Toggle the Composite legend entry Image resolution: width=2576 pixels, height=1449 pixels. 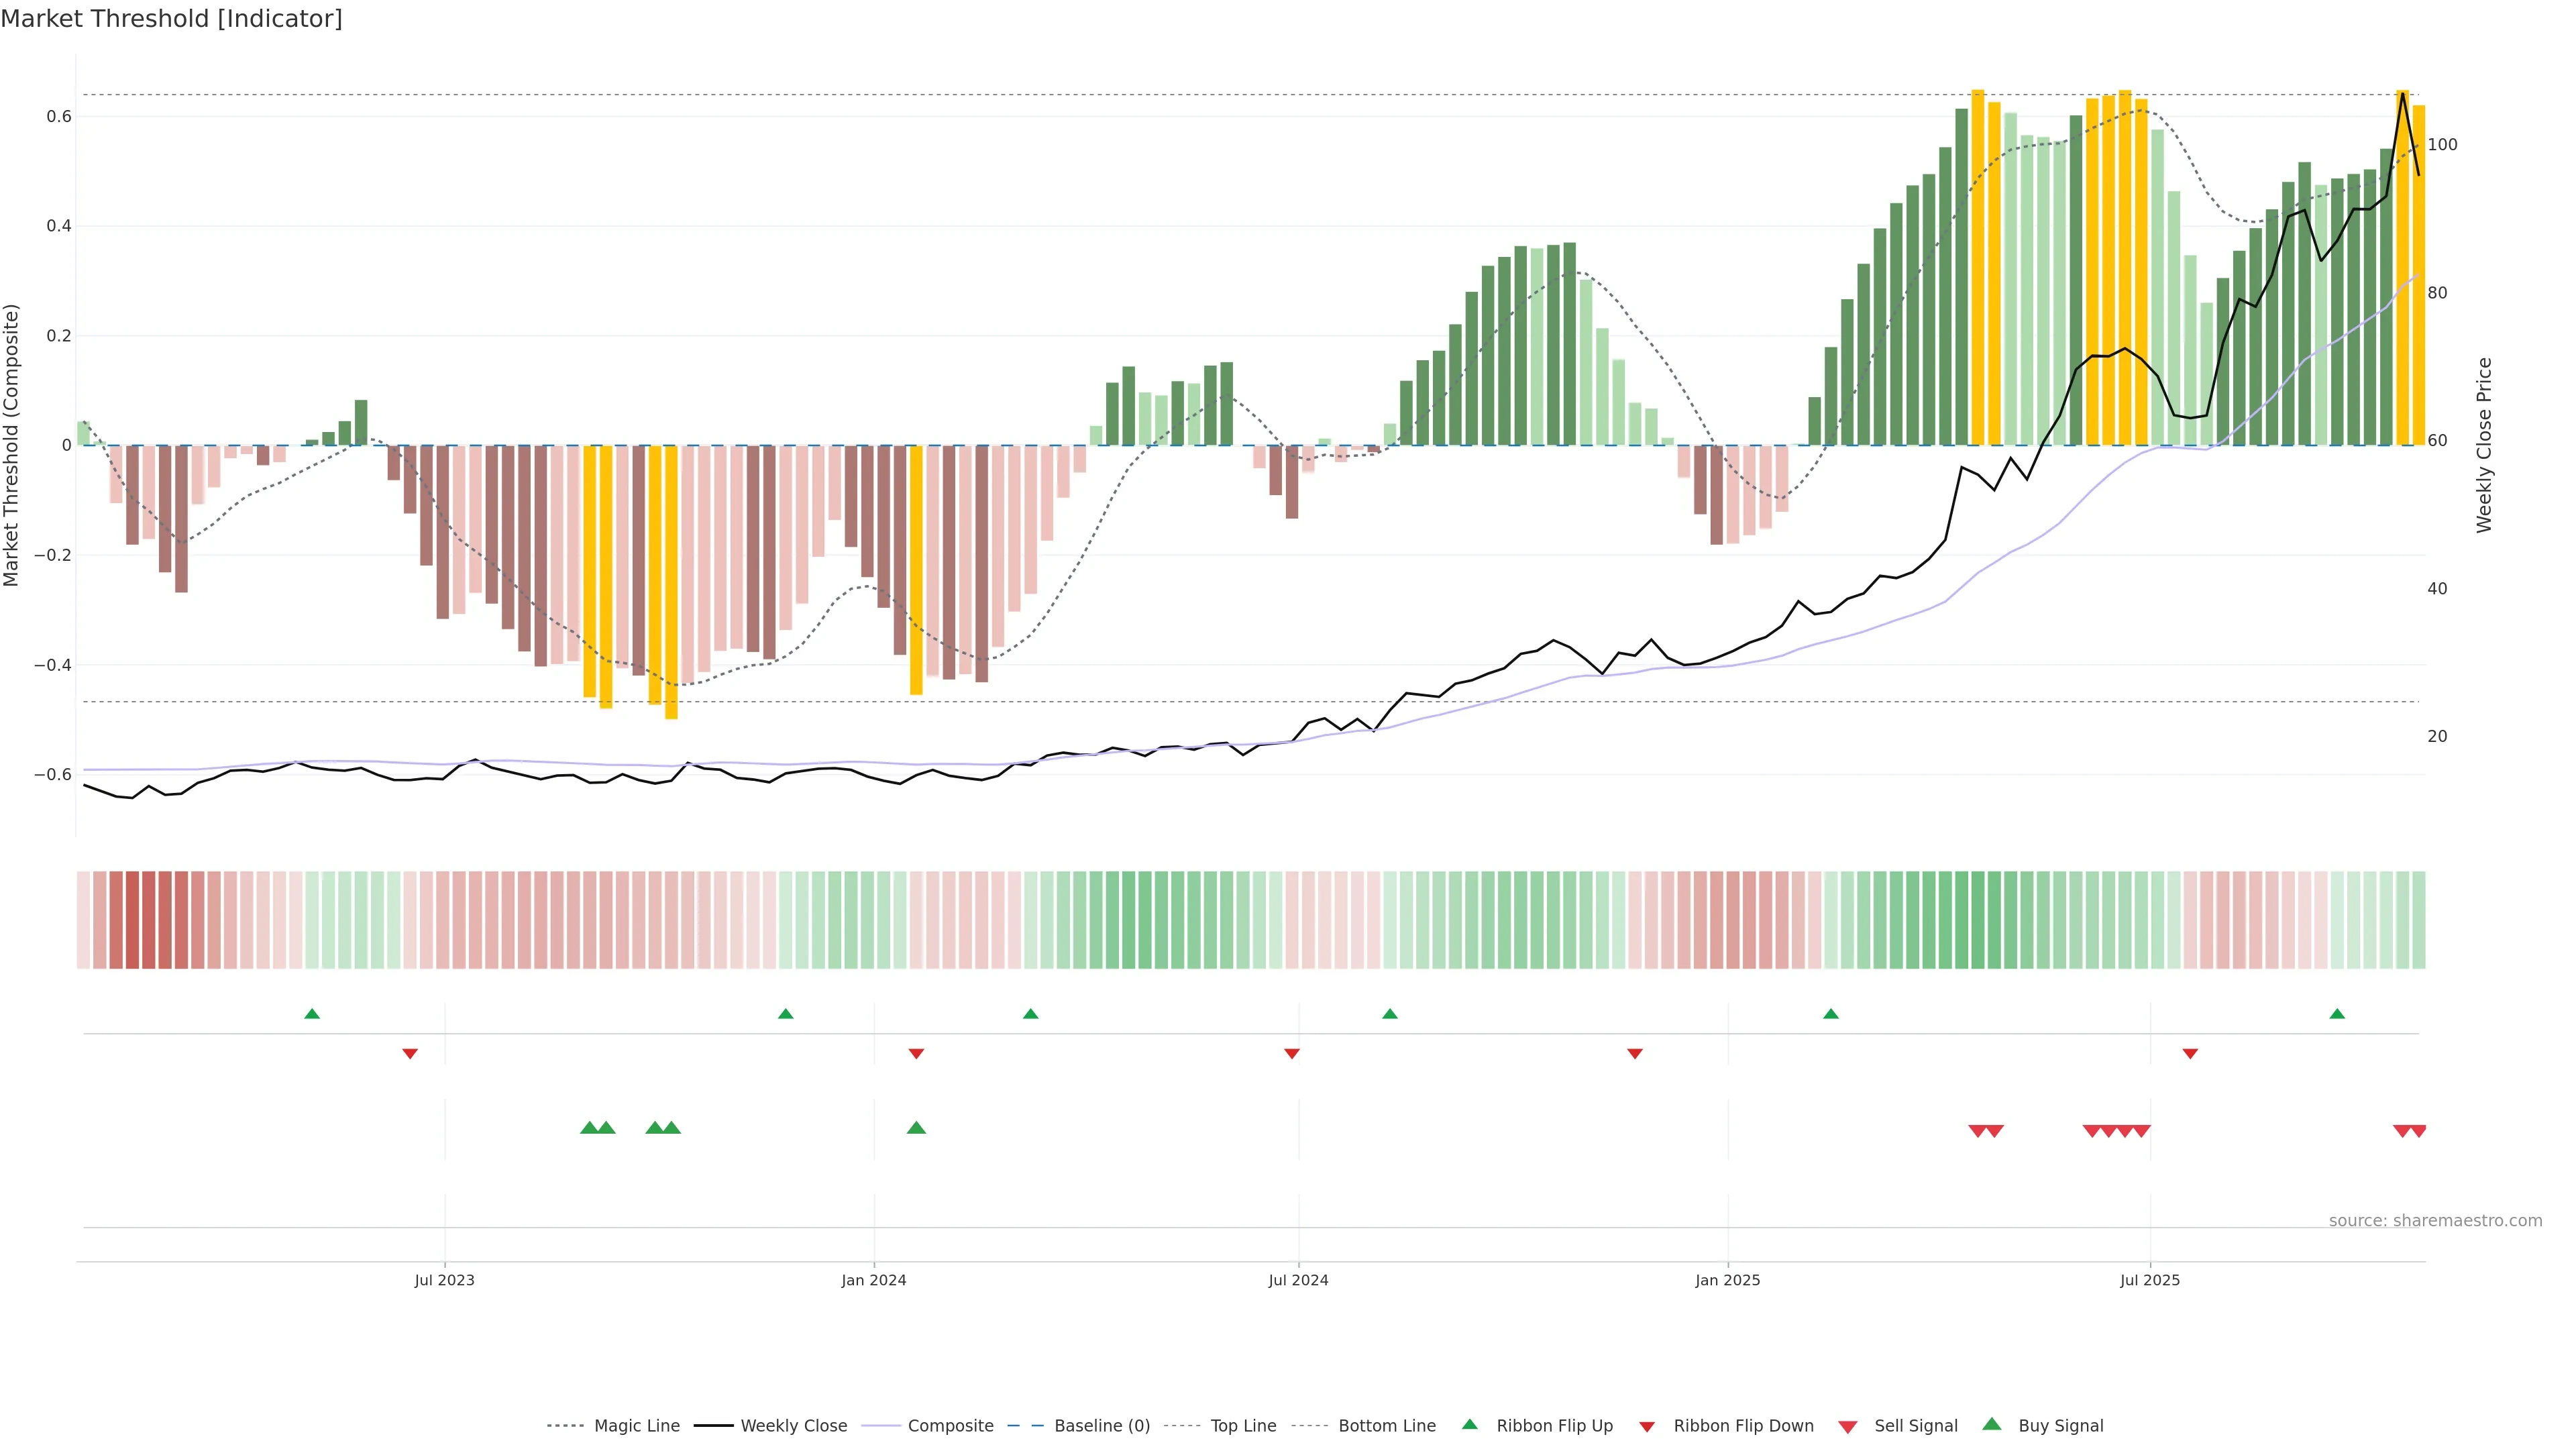tap(950, 1426)
